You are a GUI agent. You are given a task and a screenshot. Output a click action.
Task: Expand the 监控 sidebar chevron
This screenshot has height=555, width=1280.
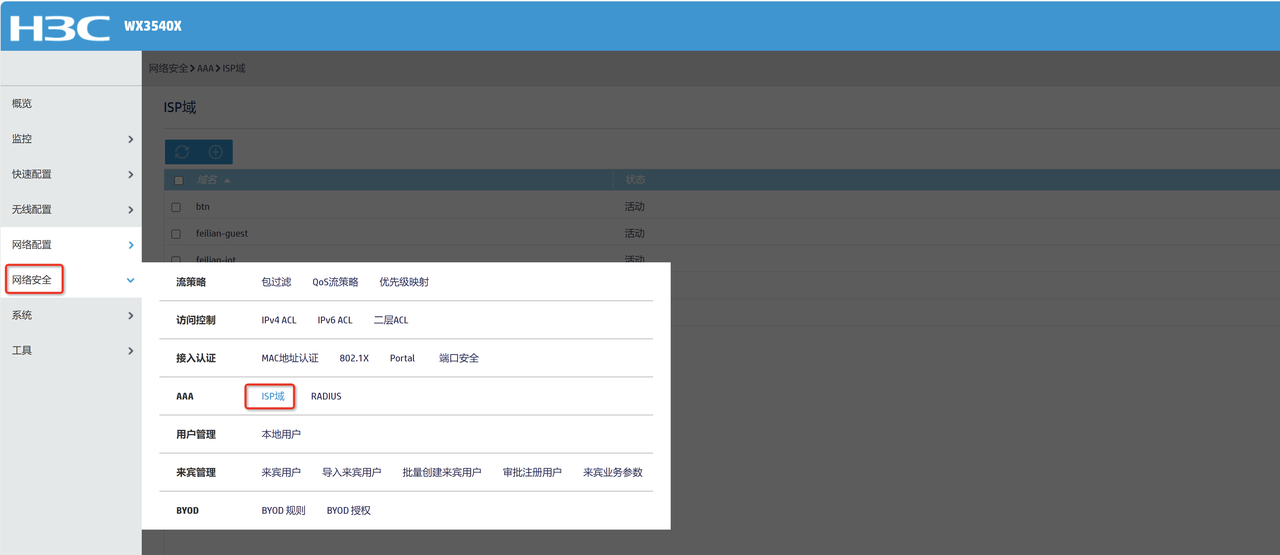click(130, 139)
